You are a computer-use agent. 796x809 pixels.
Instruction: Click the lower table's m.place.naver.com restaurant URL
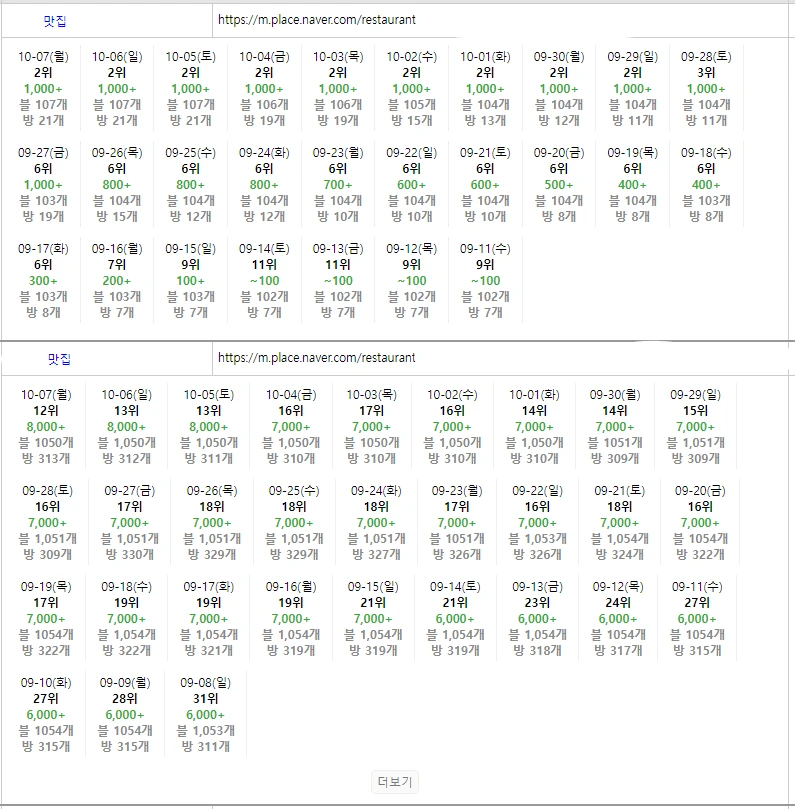pyautogui.click(x=316, y=358)
